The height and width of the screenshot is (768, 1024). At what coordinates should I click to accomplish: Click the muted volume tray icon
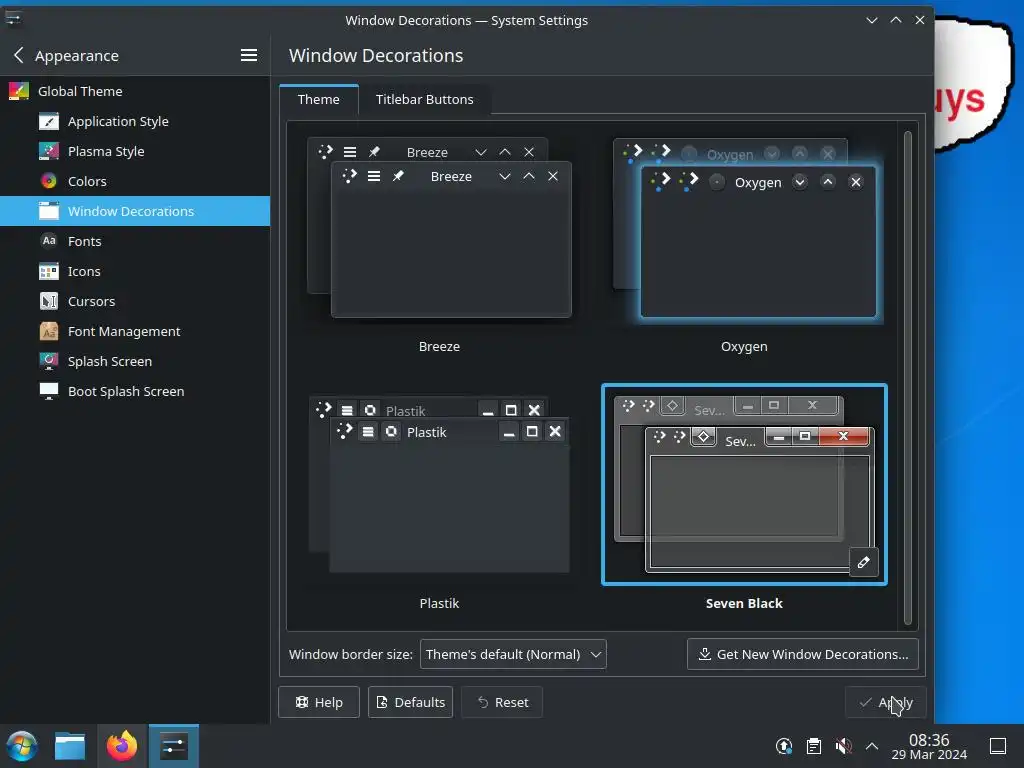click(x=843, y=746)
